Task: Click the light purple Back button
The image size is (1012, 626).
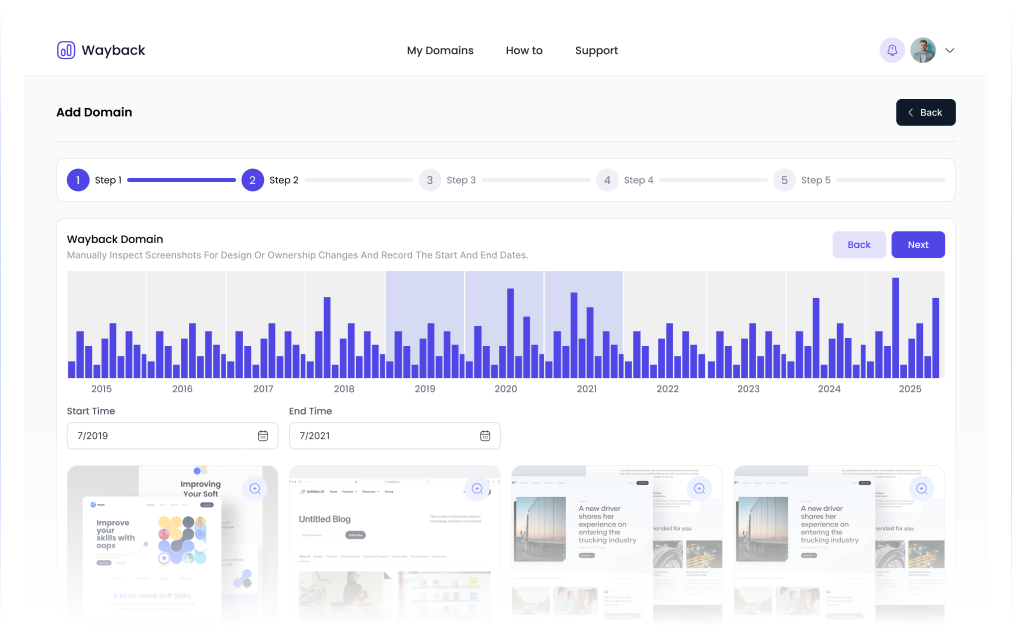Action: tap(859, 245)
